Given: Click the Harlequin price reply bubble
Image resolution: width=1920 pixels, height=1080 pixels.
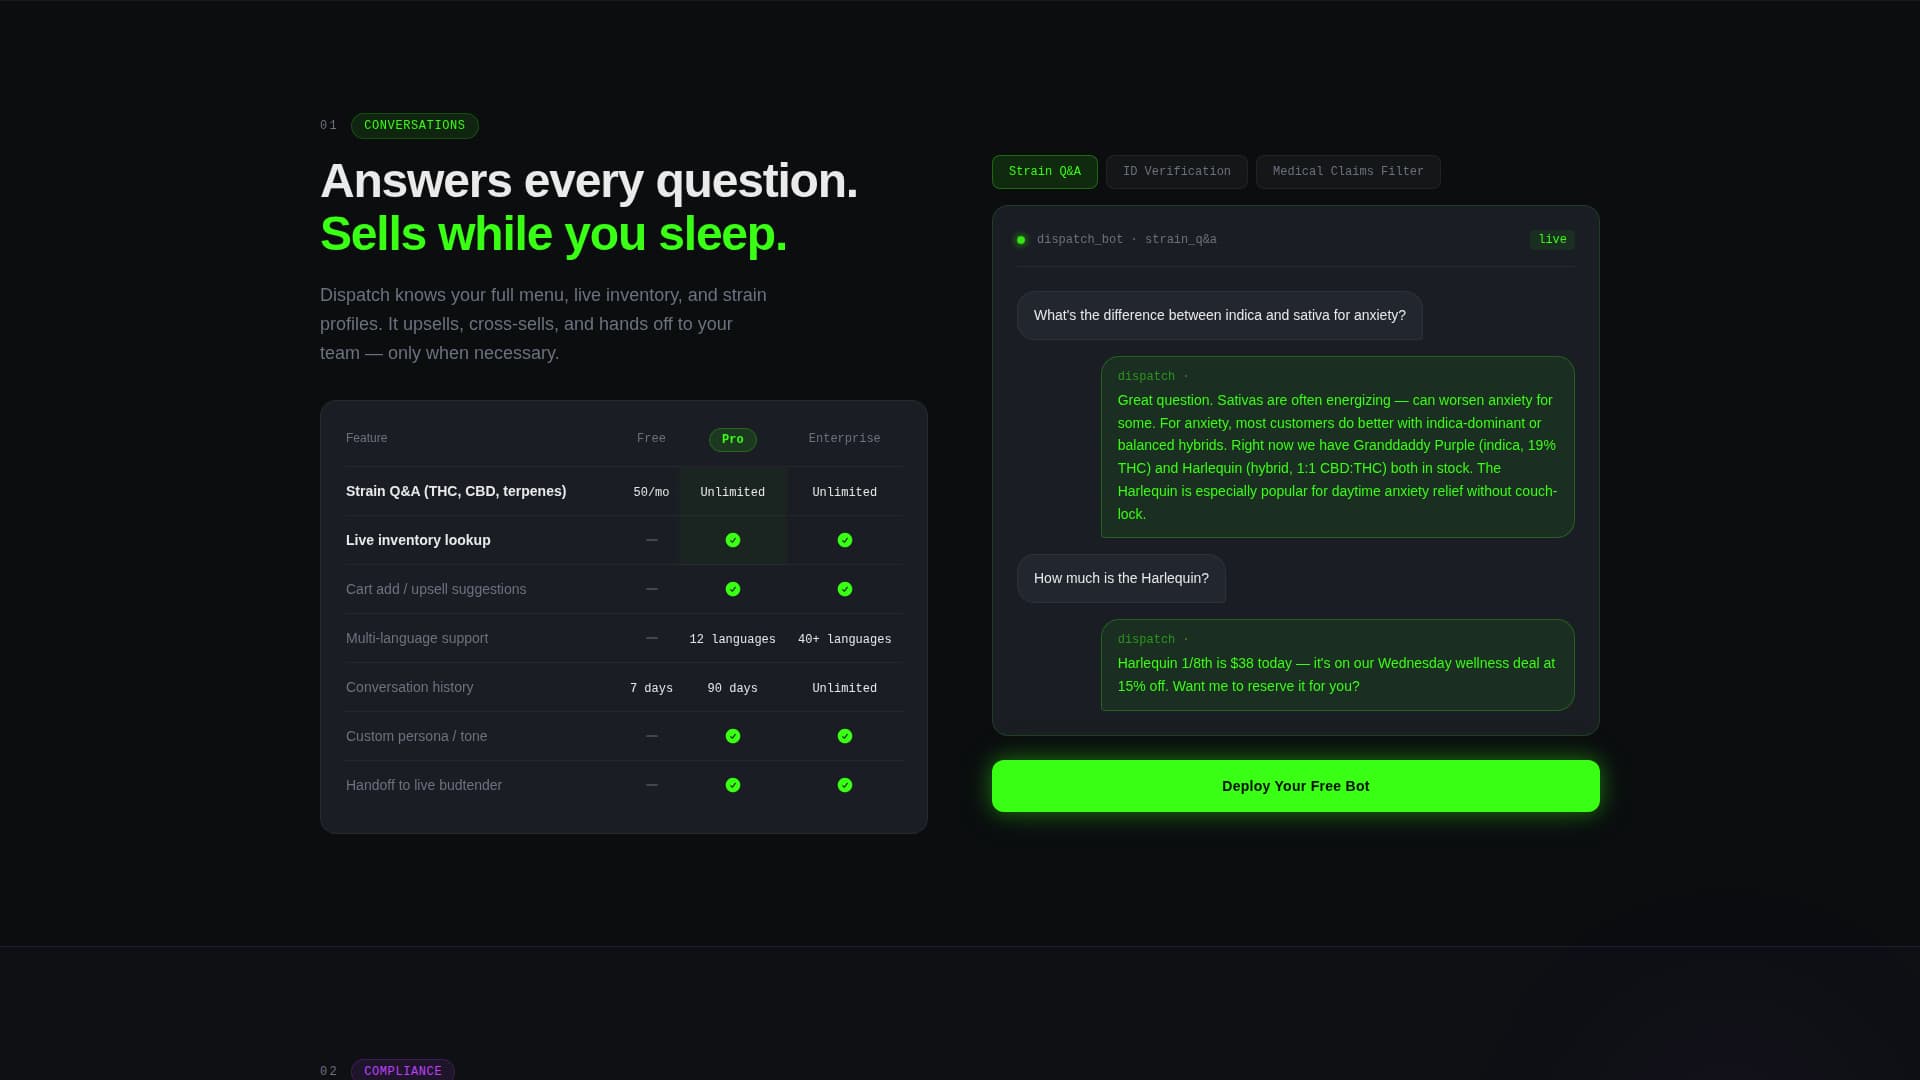Looking at the screenshot, I should tap(1337, 664).
